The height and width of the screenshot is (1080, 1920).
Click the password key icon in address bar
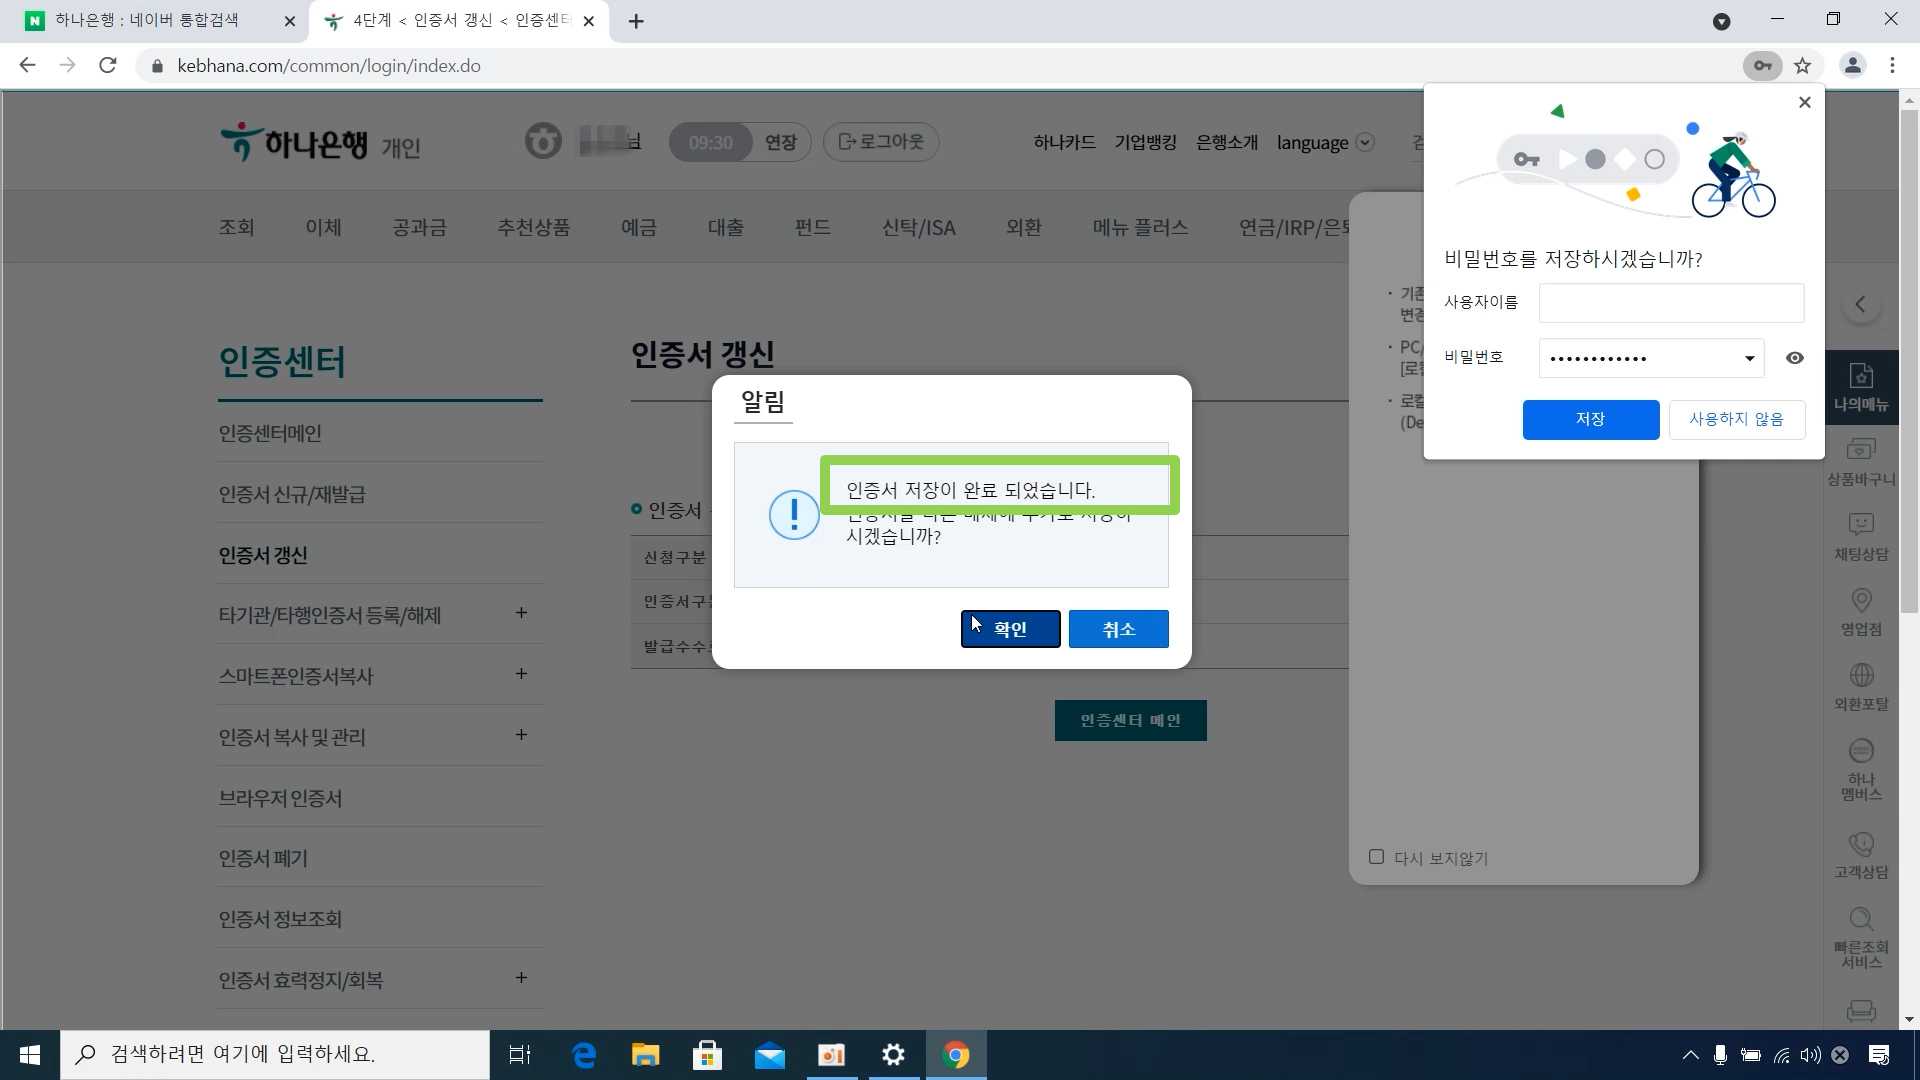[1762, 66]
